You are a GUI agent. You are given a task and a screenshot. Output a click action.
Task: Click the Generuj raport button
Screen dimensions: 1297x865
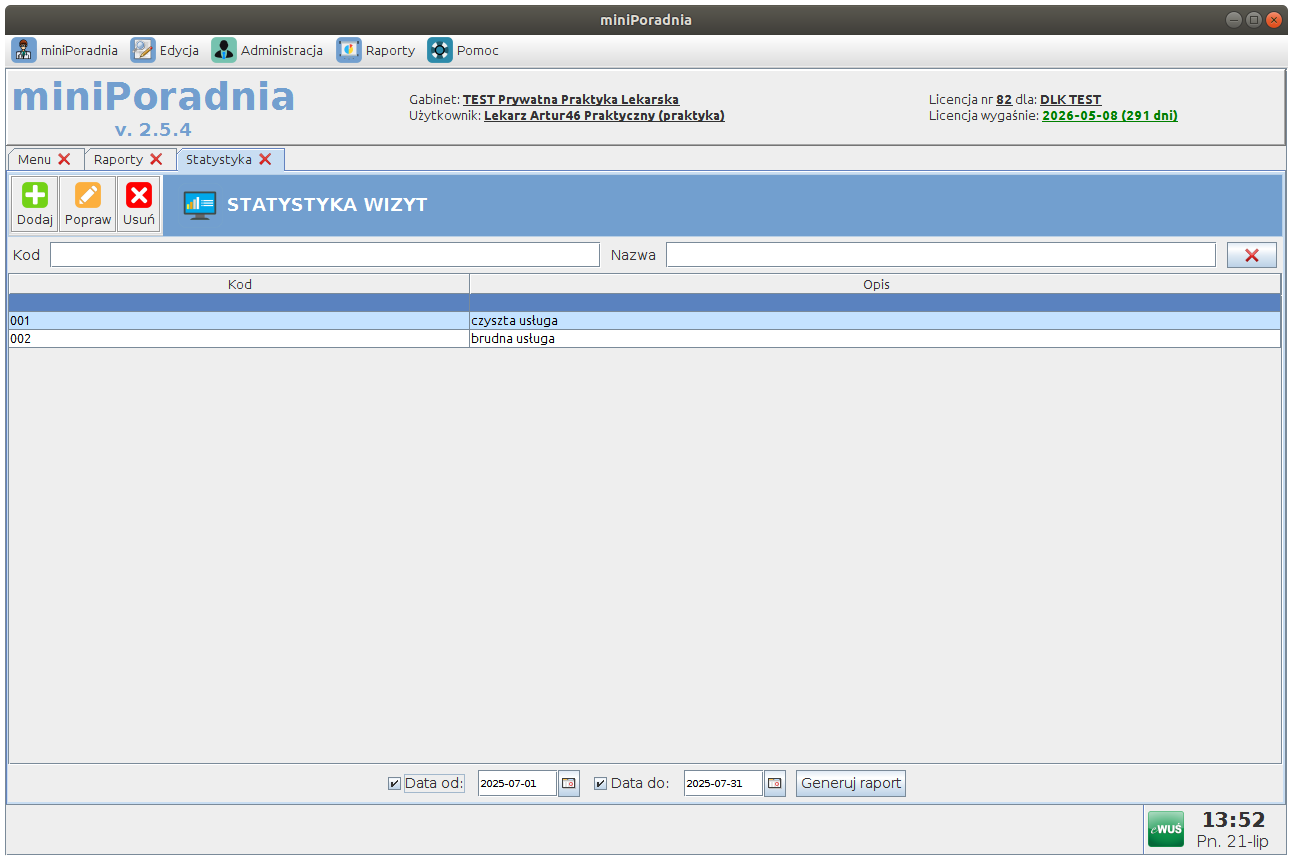851,784
